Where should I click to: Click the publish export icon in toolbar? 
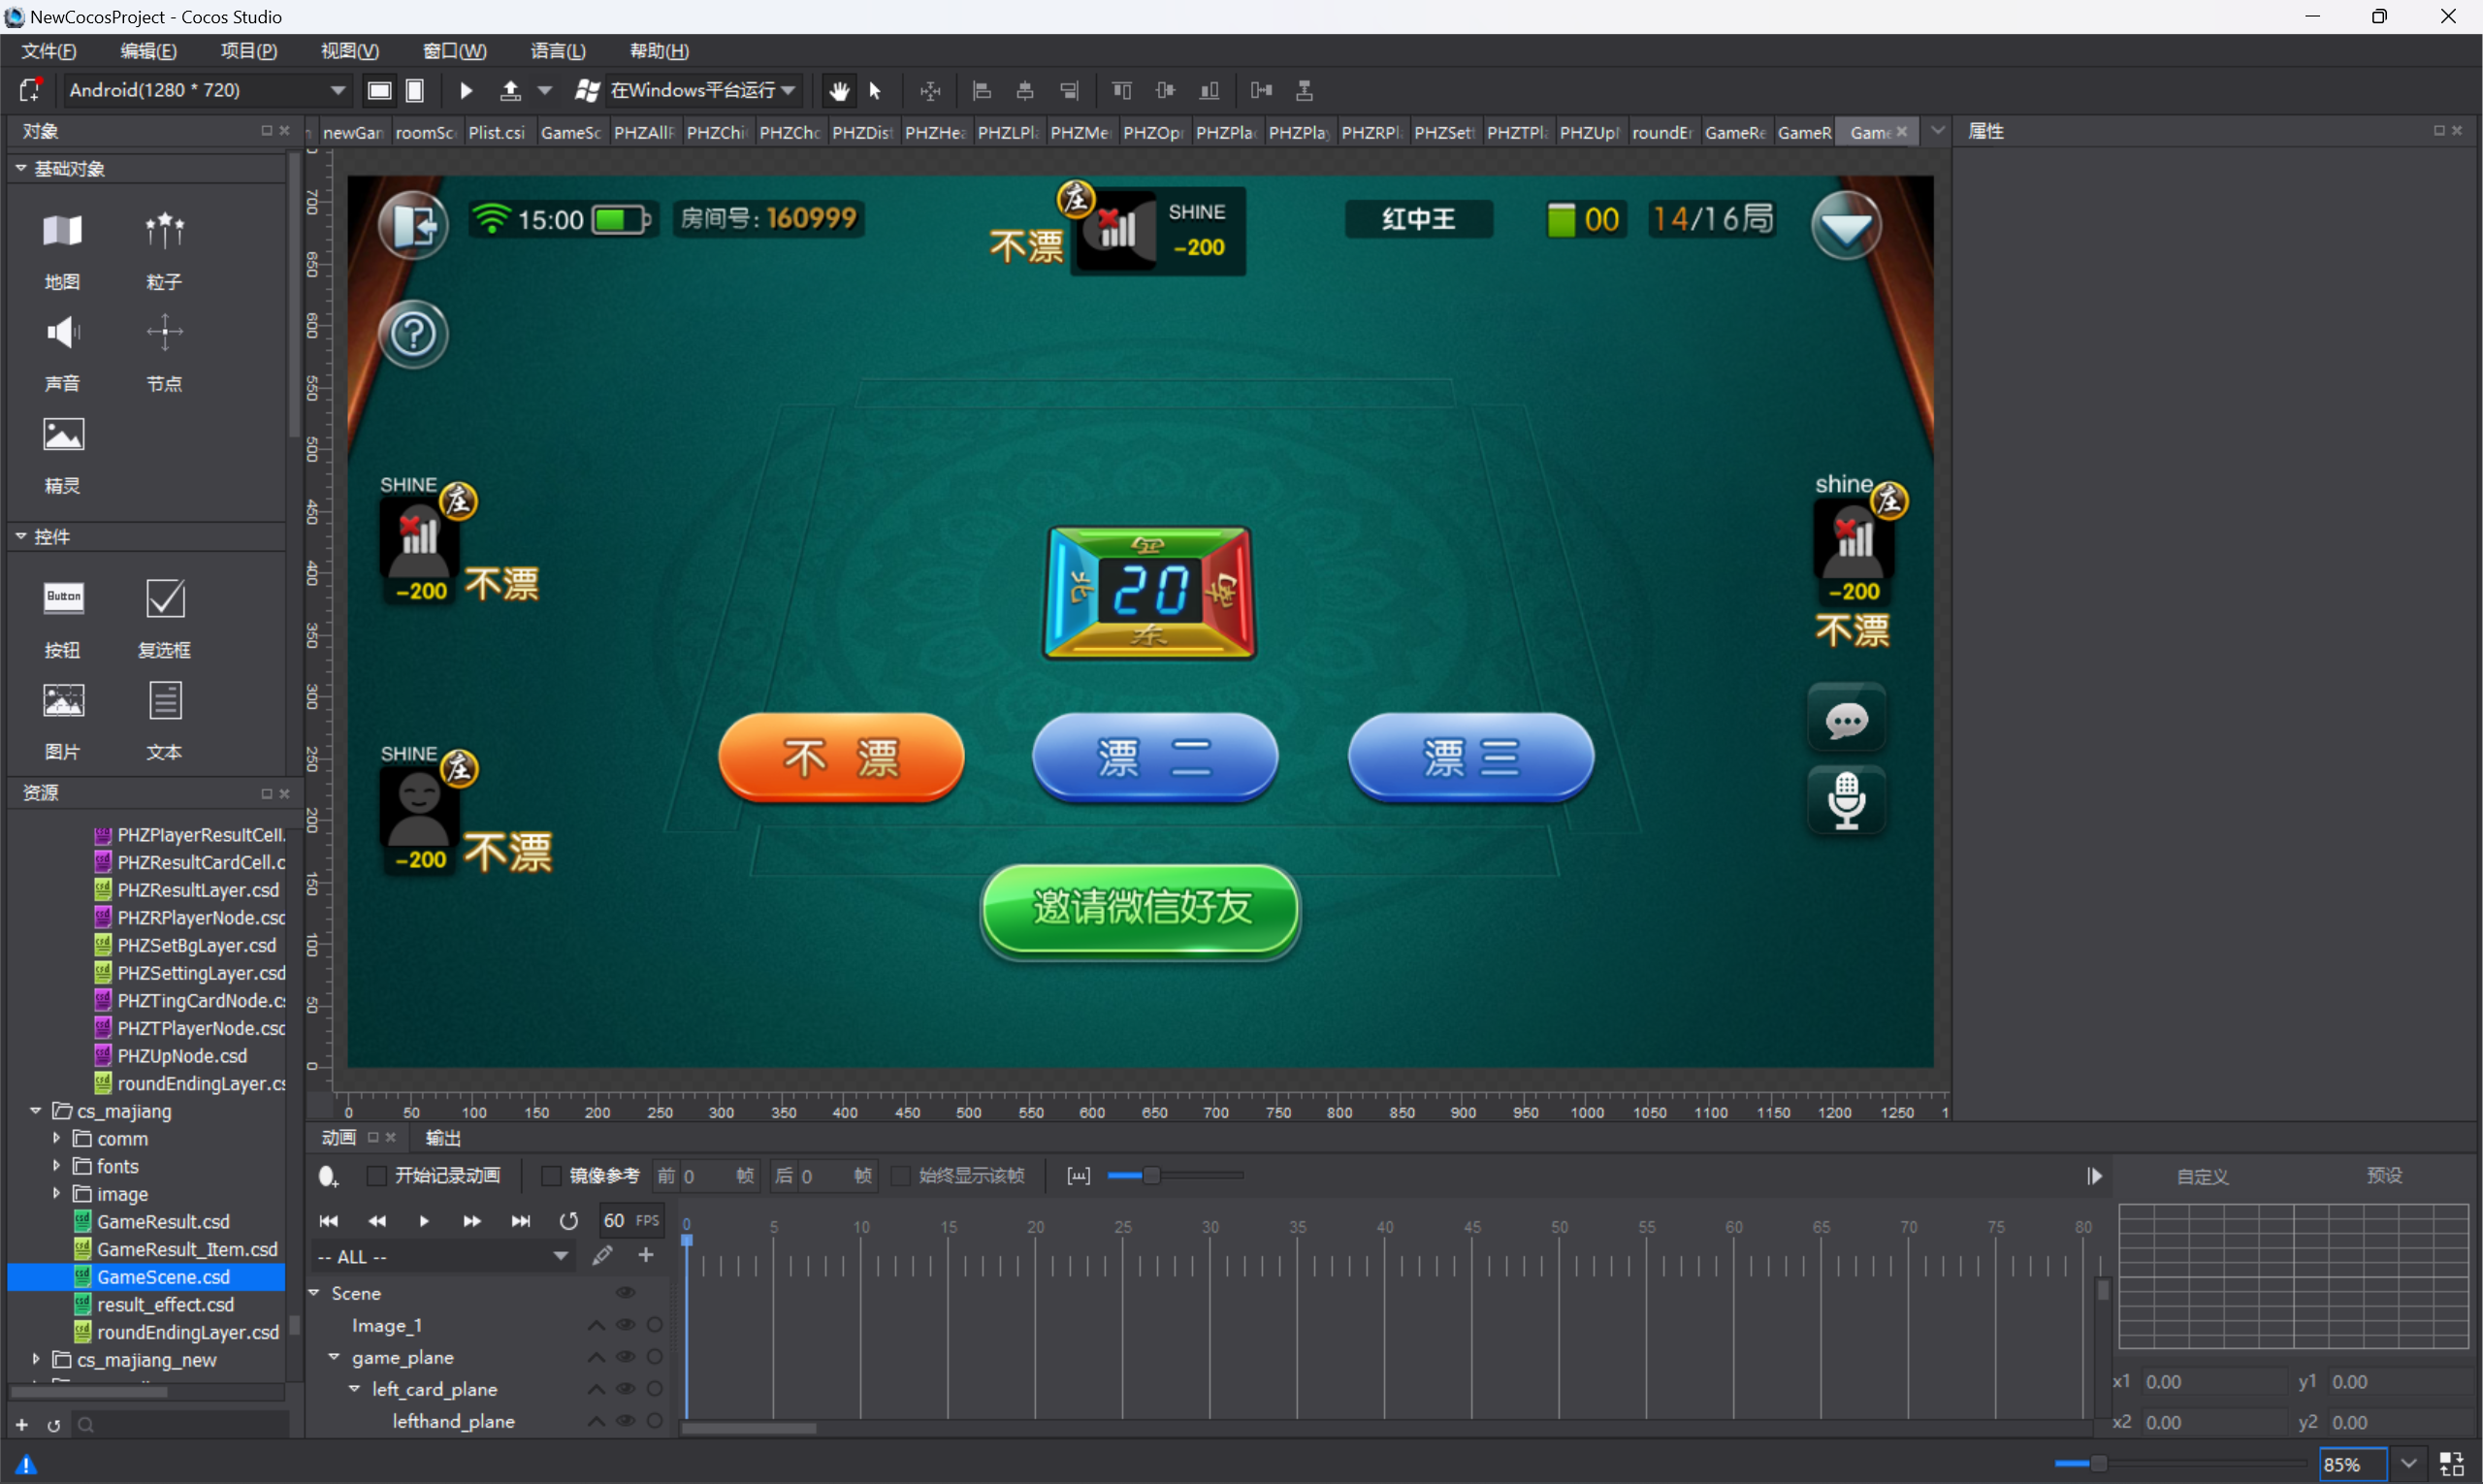[x=510, y=91]
